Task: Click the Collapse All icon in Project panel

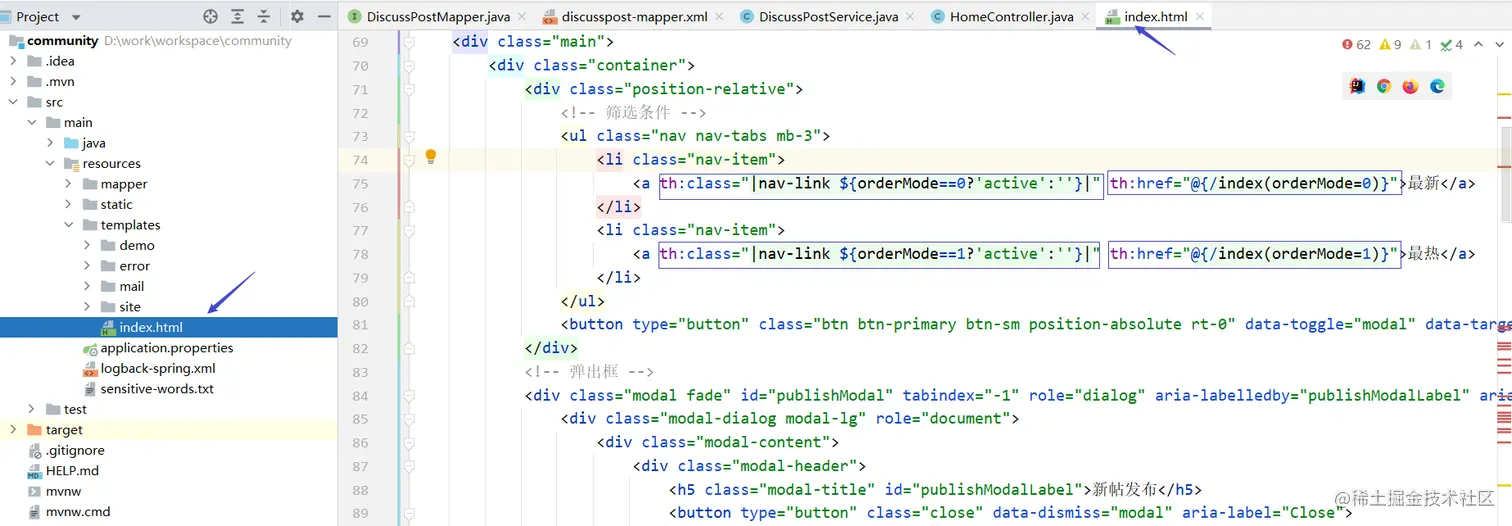Action: pyautogui.click(x=264, y=16)
